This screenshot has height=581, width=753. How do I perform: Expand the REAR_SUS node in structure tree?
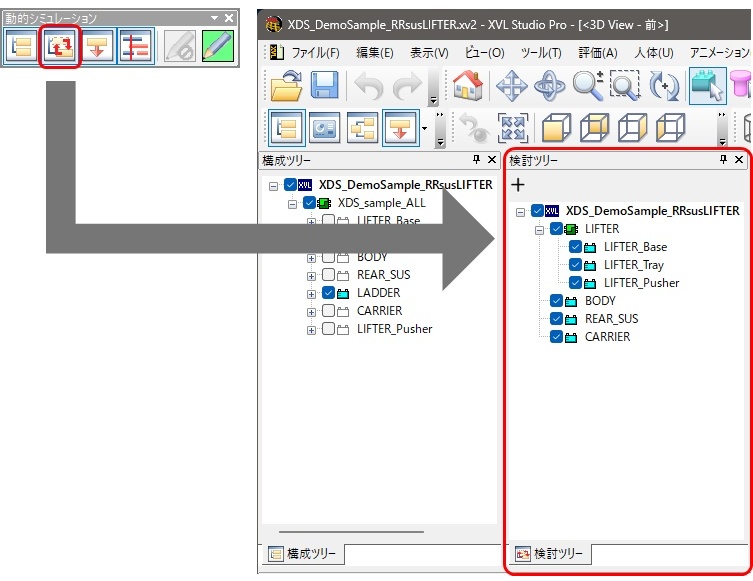[x=311, y=275]
